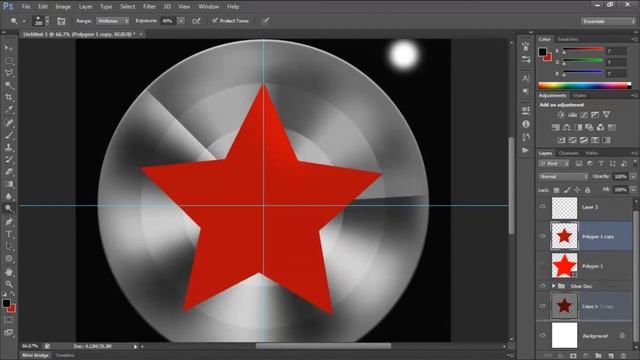Screen dimensions: 640x360
Task: Open the Exposure slider dropdown arrow
Action: point(181,21)
